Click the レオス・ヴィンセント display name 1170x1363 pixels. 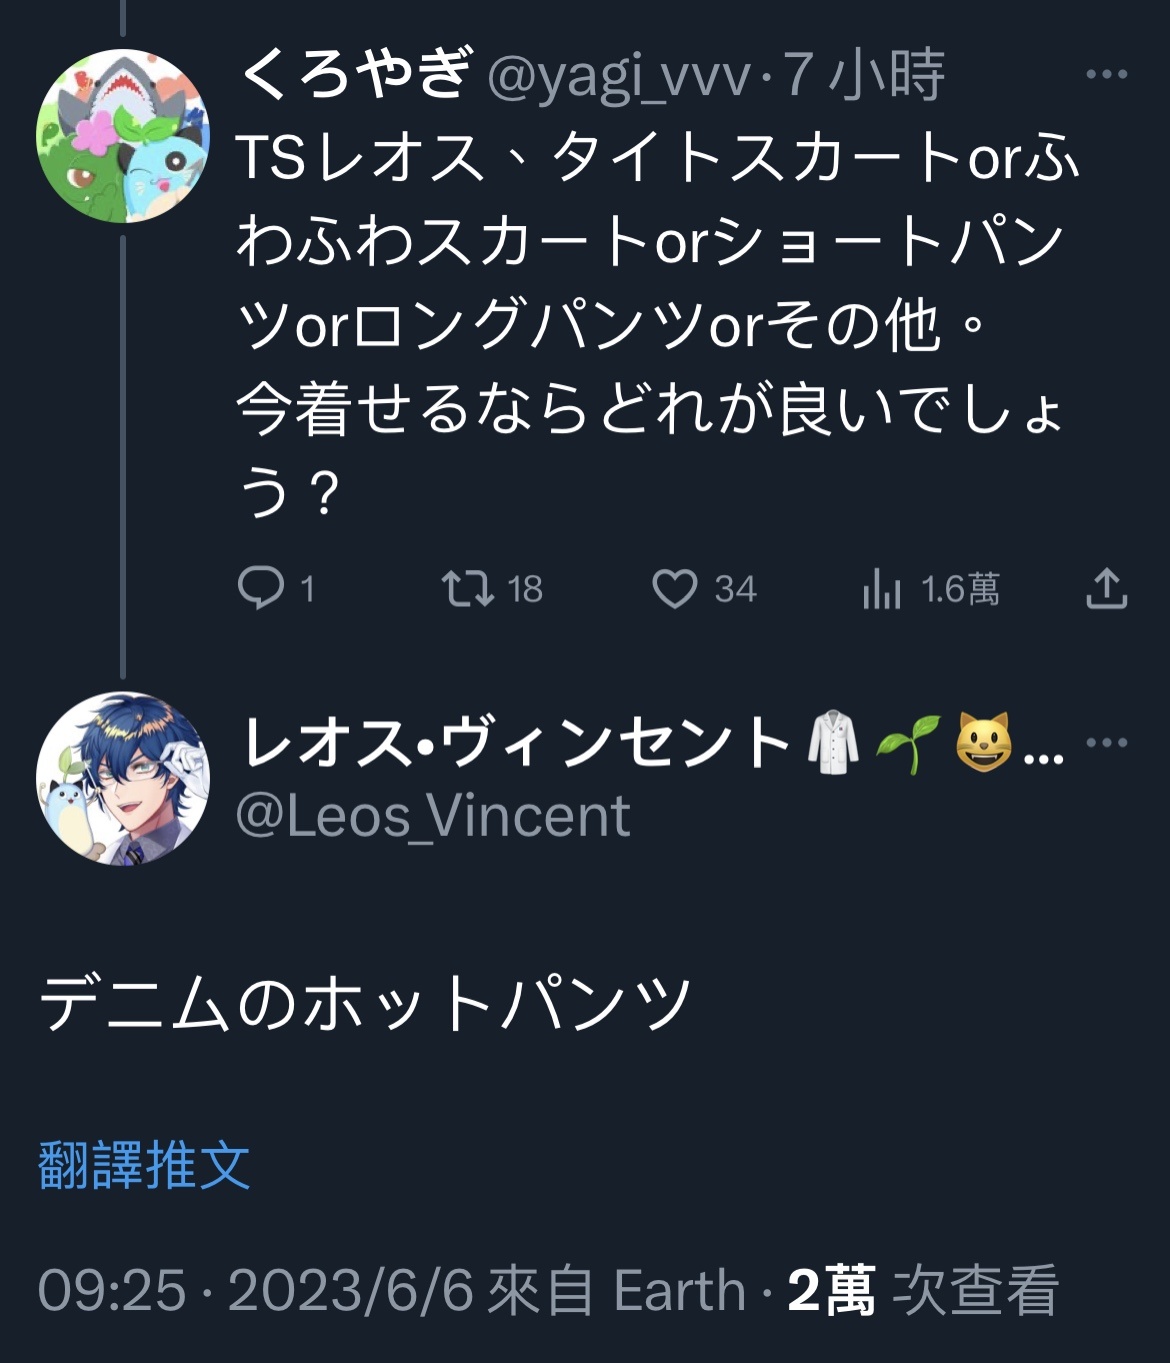click(516, 744)
